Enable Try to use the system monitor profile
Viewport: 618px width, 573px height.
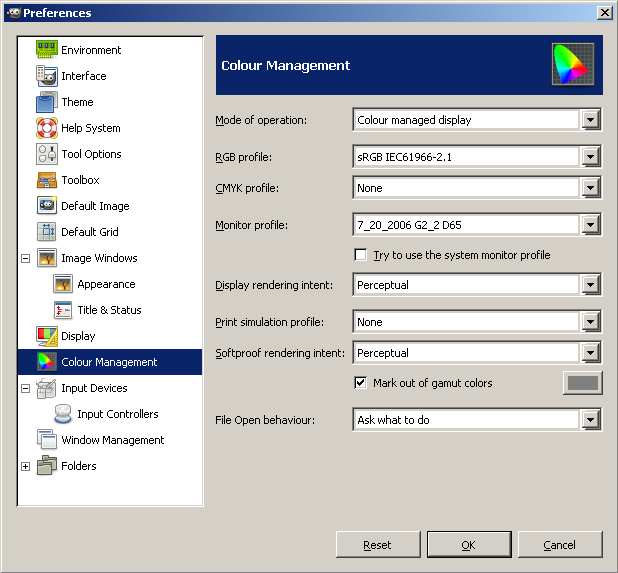point(361,255)
